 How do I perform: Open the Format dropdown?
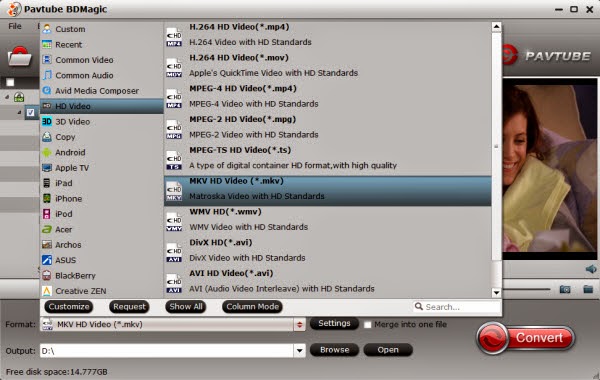[300, 325]
